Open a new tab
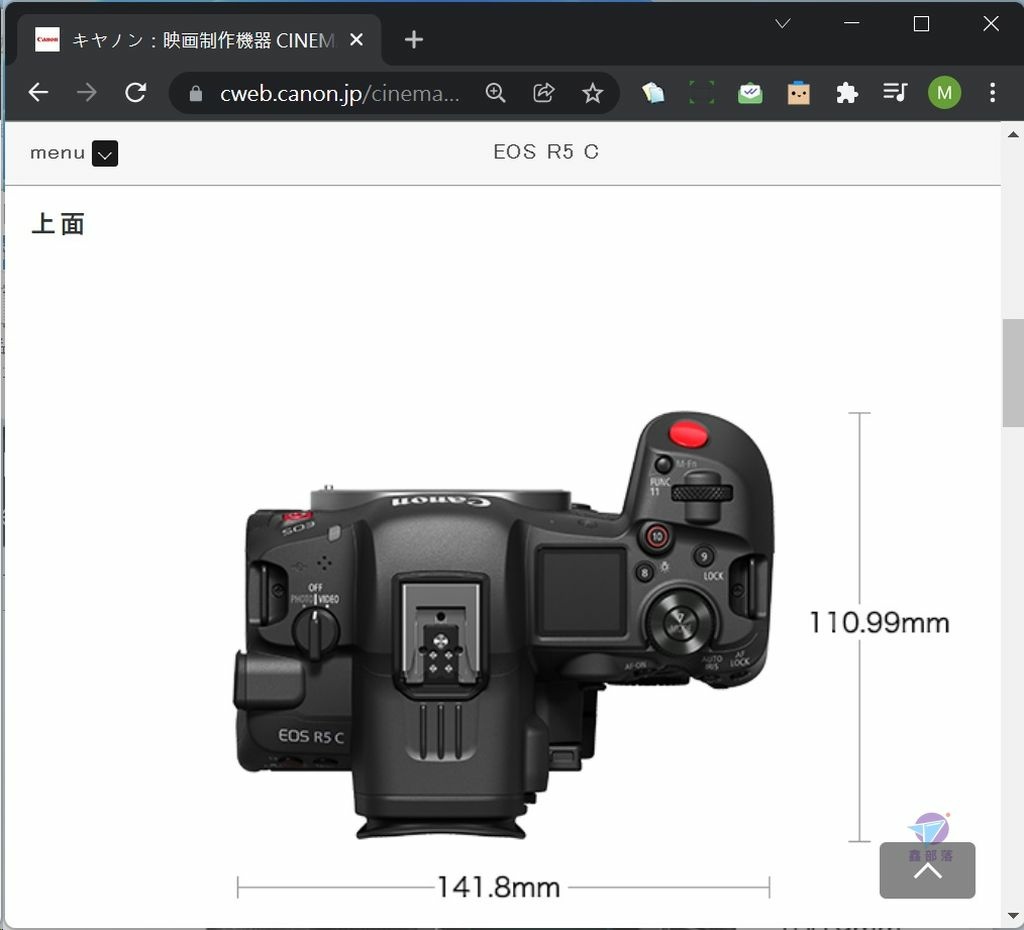1024x930 pixels. tap(413, 40)
